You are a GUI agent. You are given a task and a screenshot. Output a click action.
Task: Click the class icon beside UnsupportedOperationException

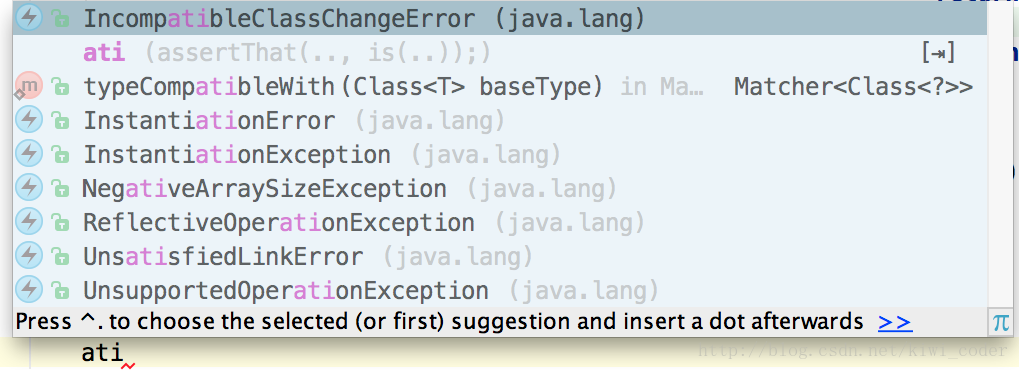coord(28,289)
